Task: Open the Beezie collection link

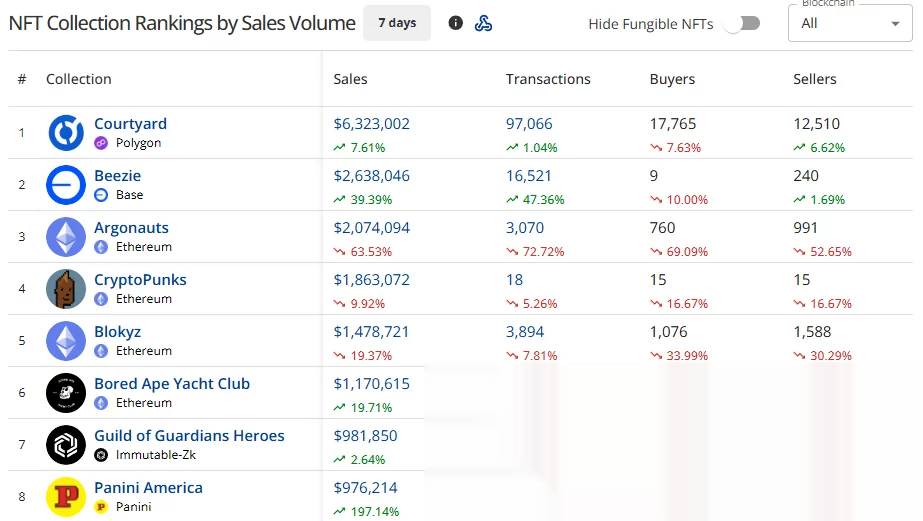Action: [118, 175]
